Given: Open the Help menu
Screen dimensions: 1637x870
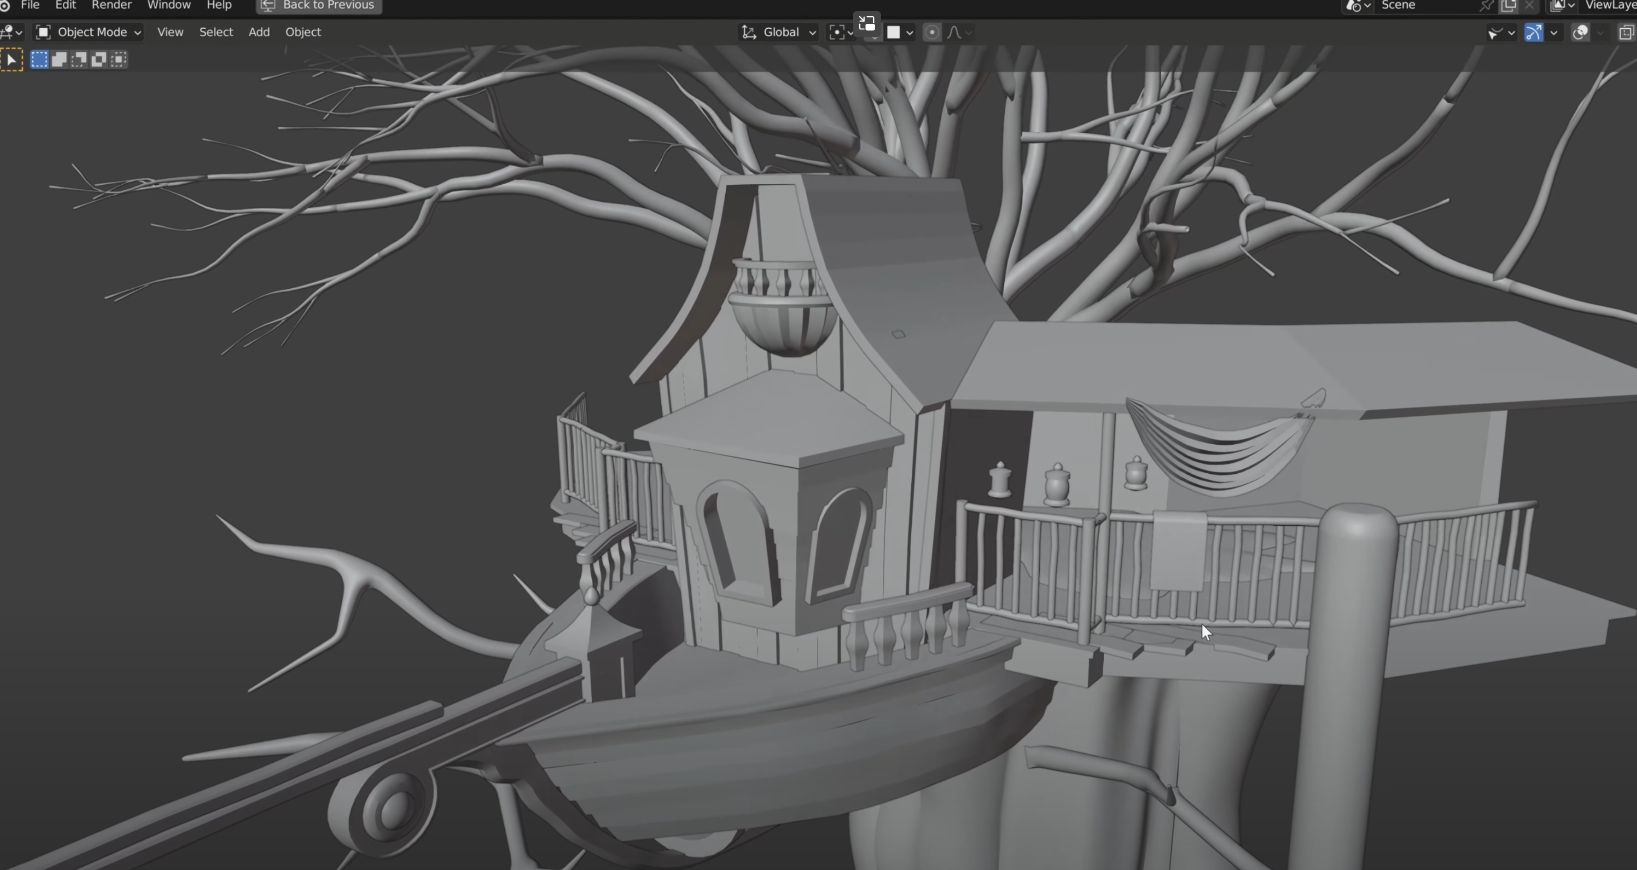Looking at the screenshot, I should [x=219, y=6].
